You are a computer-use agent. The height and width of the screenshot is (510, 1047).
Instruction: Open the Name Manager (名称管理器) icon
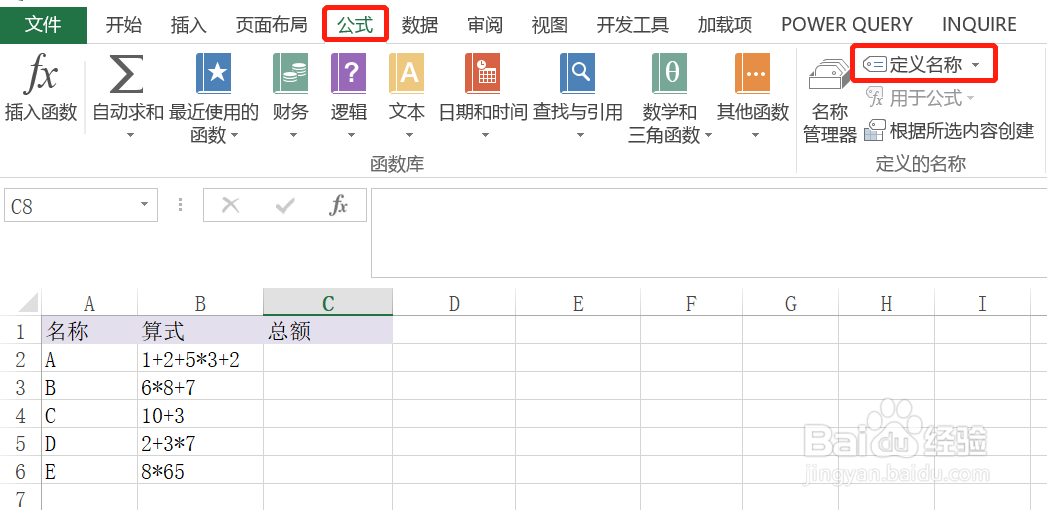click(x=829, y=73)
